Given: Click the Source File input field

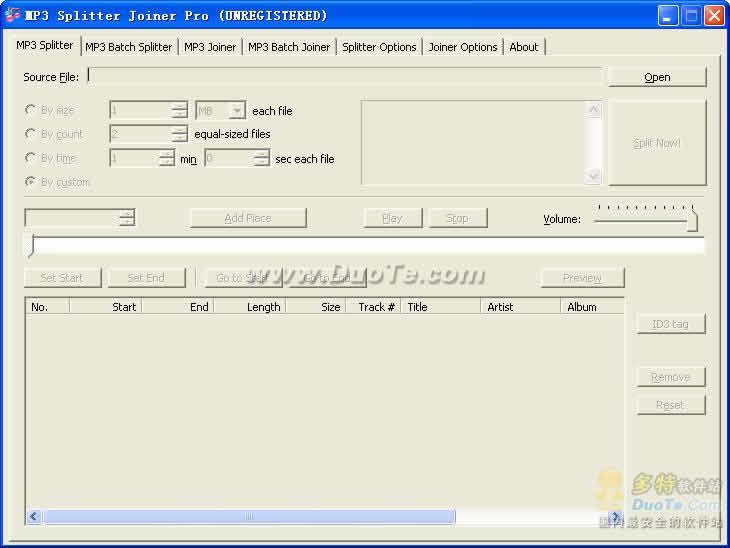Looking at the screenshot, I should [x=345, y=76].
